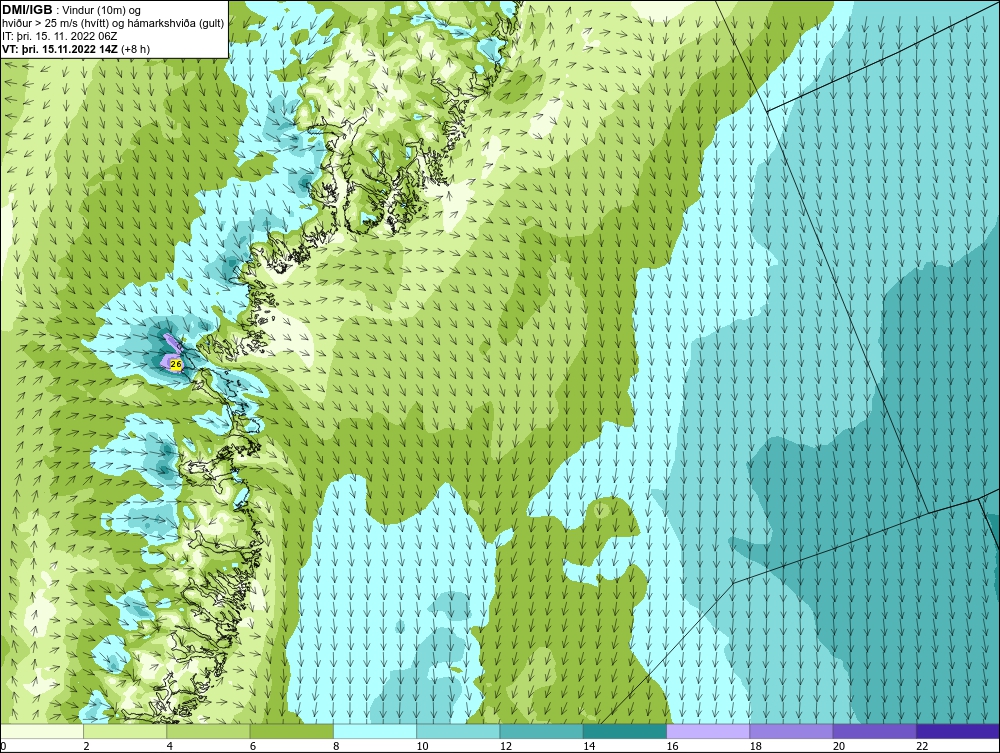Select the 10-12 m/s turquoise legend swatch

click(458, 731)
